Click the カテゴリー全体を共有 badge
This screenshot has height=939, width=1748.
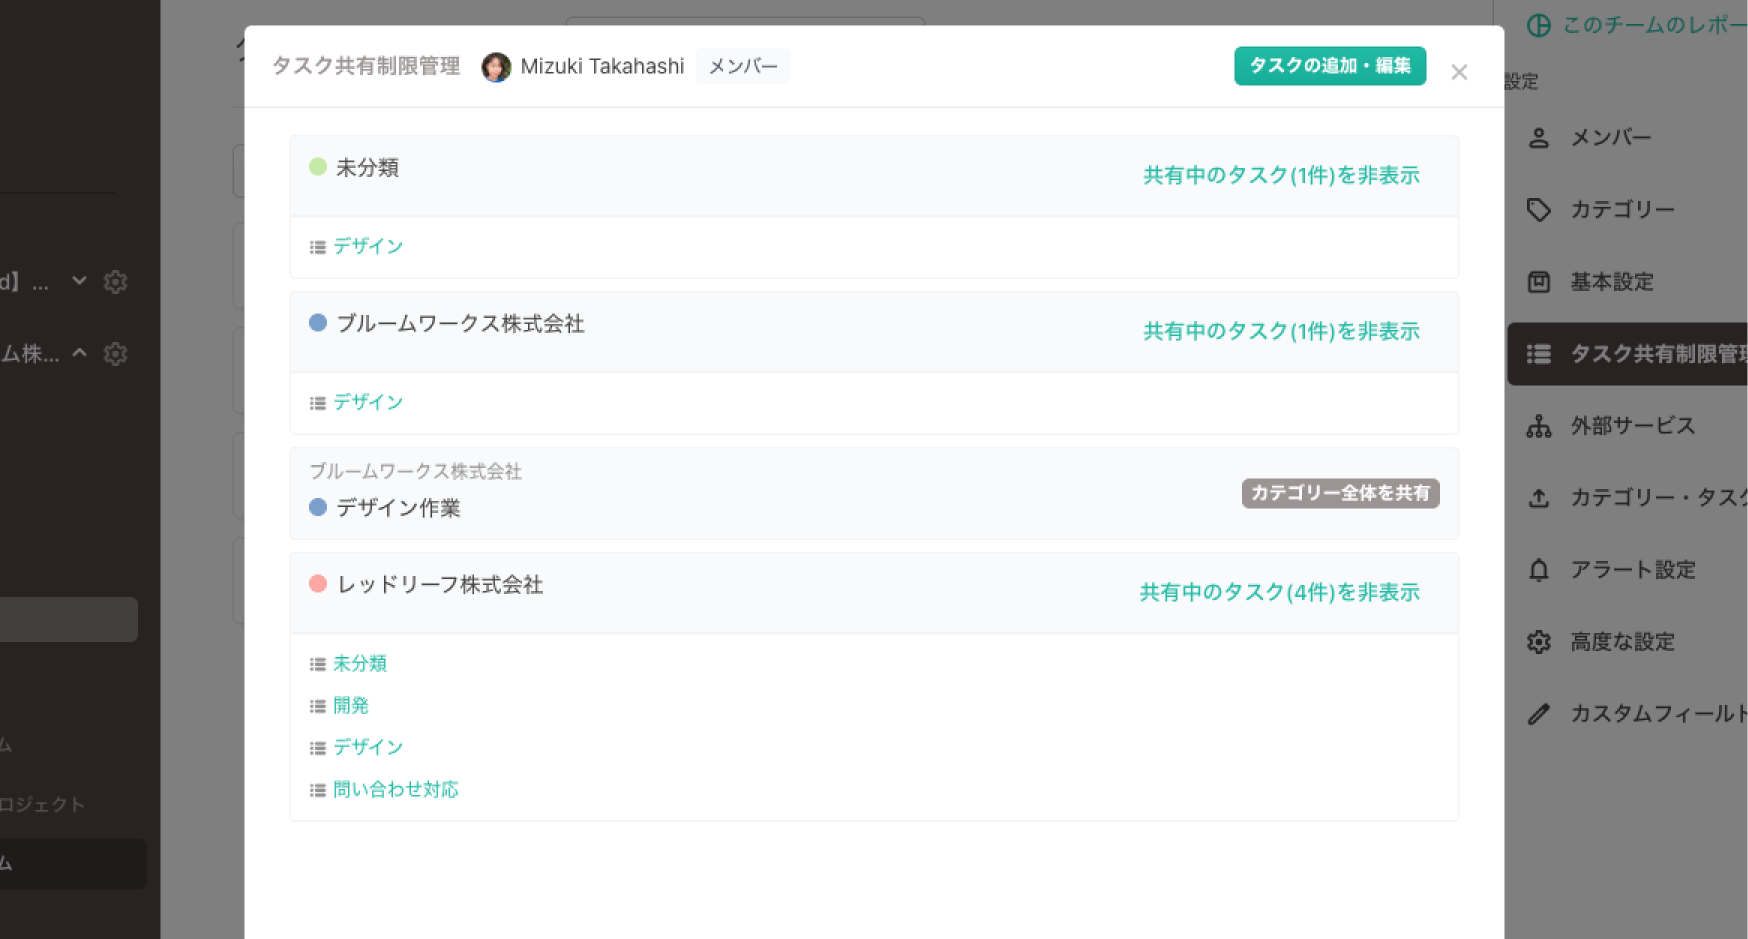click(x=1339, y=493)
